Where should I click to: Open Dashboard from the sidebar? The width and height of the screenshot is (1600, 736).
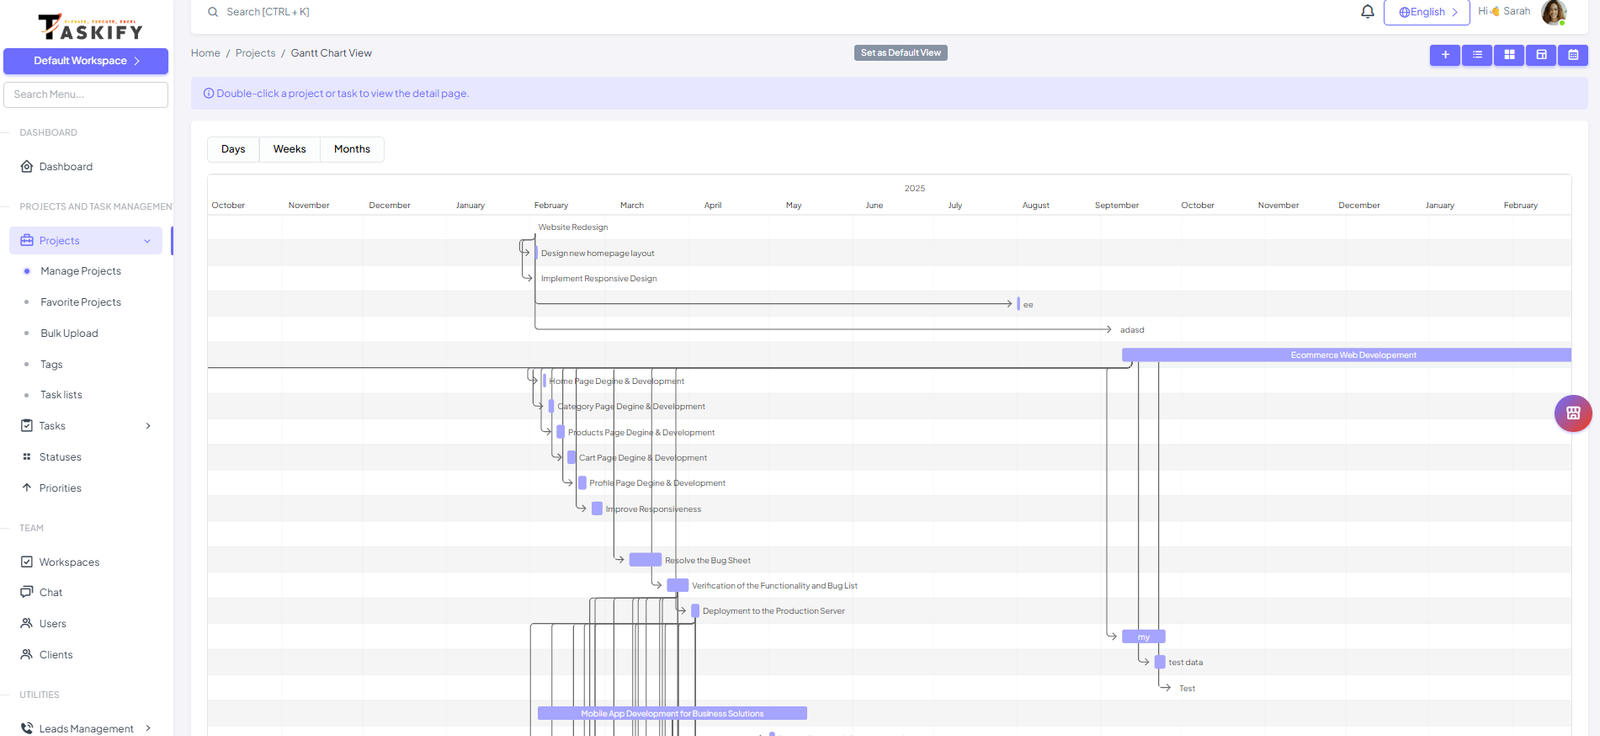point(66,167)
